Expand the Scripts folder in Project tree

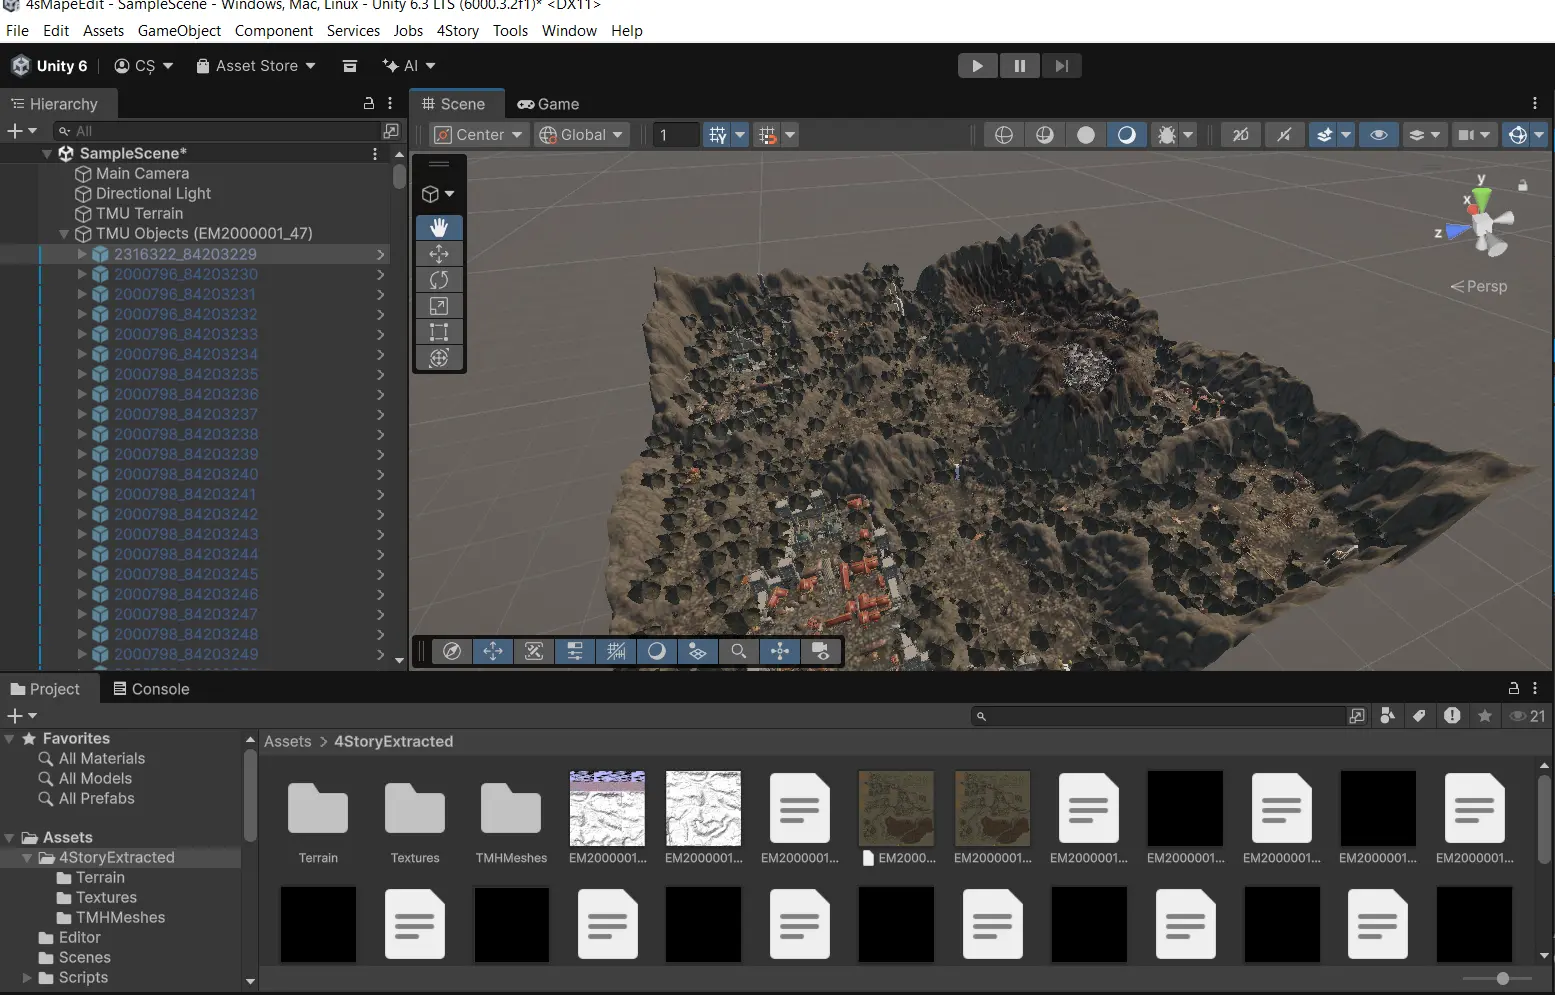point(27,978)
